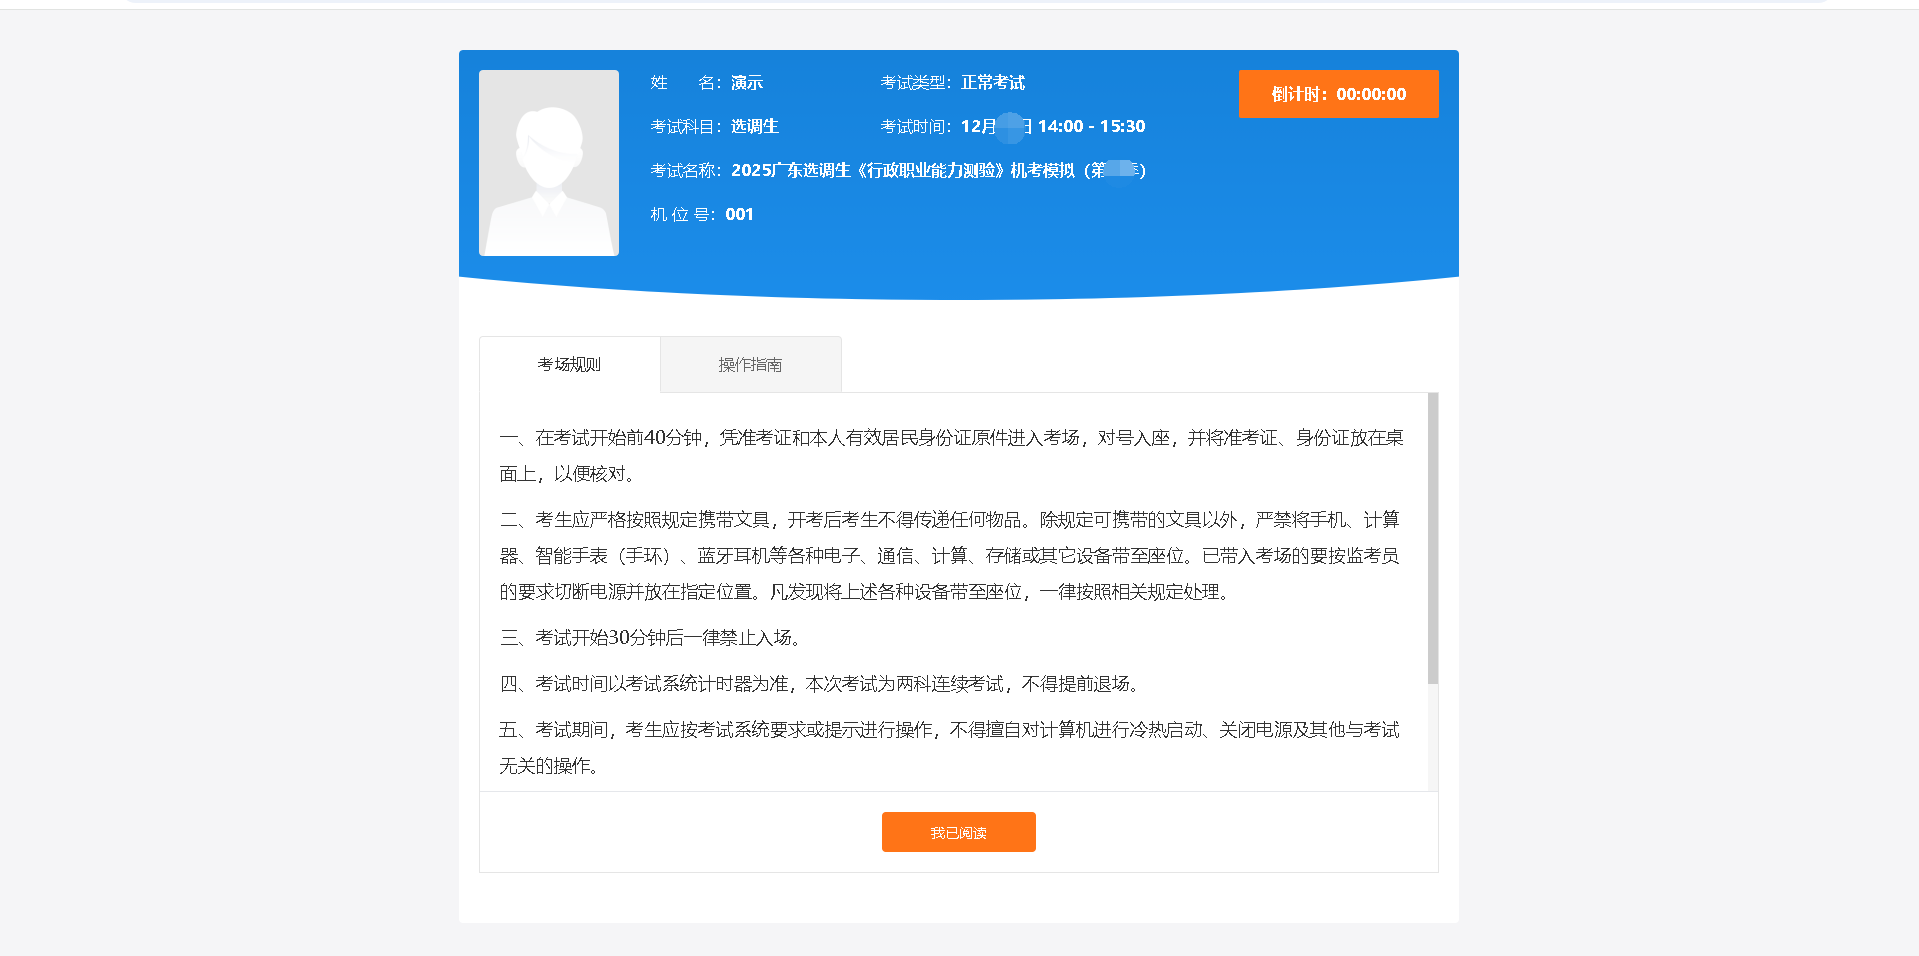Click the 我已阅读 button
The height and width of the screenshot is (956, 1919).
tap(958, 832)
